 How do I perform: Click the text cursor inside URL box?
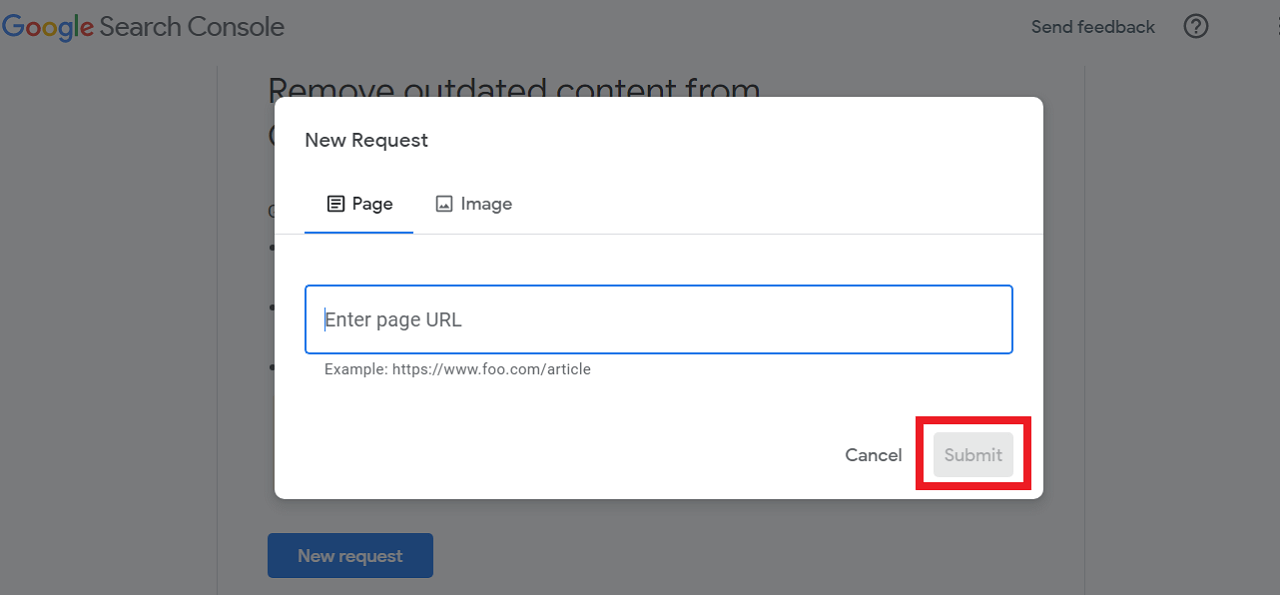click(x=325, y=319)
